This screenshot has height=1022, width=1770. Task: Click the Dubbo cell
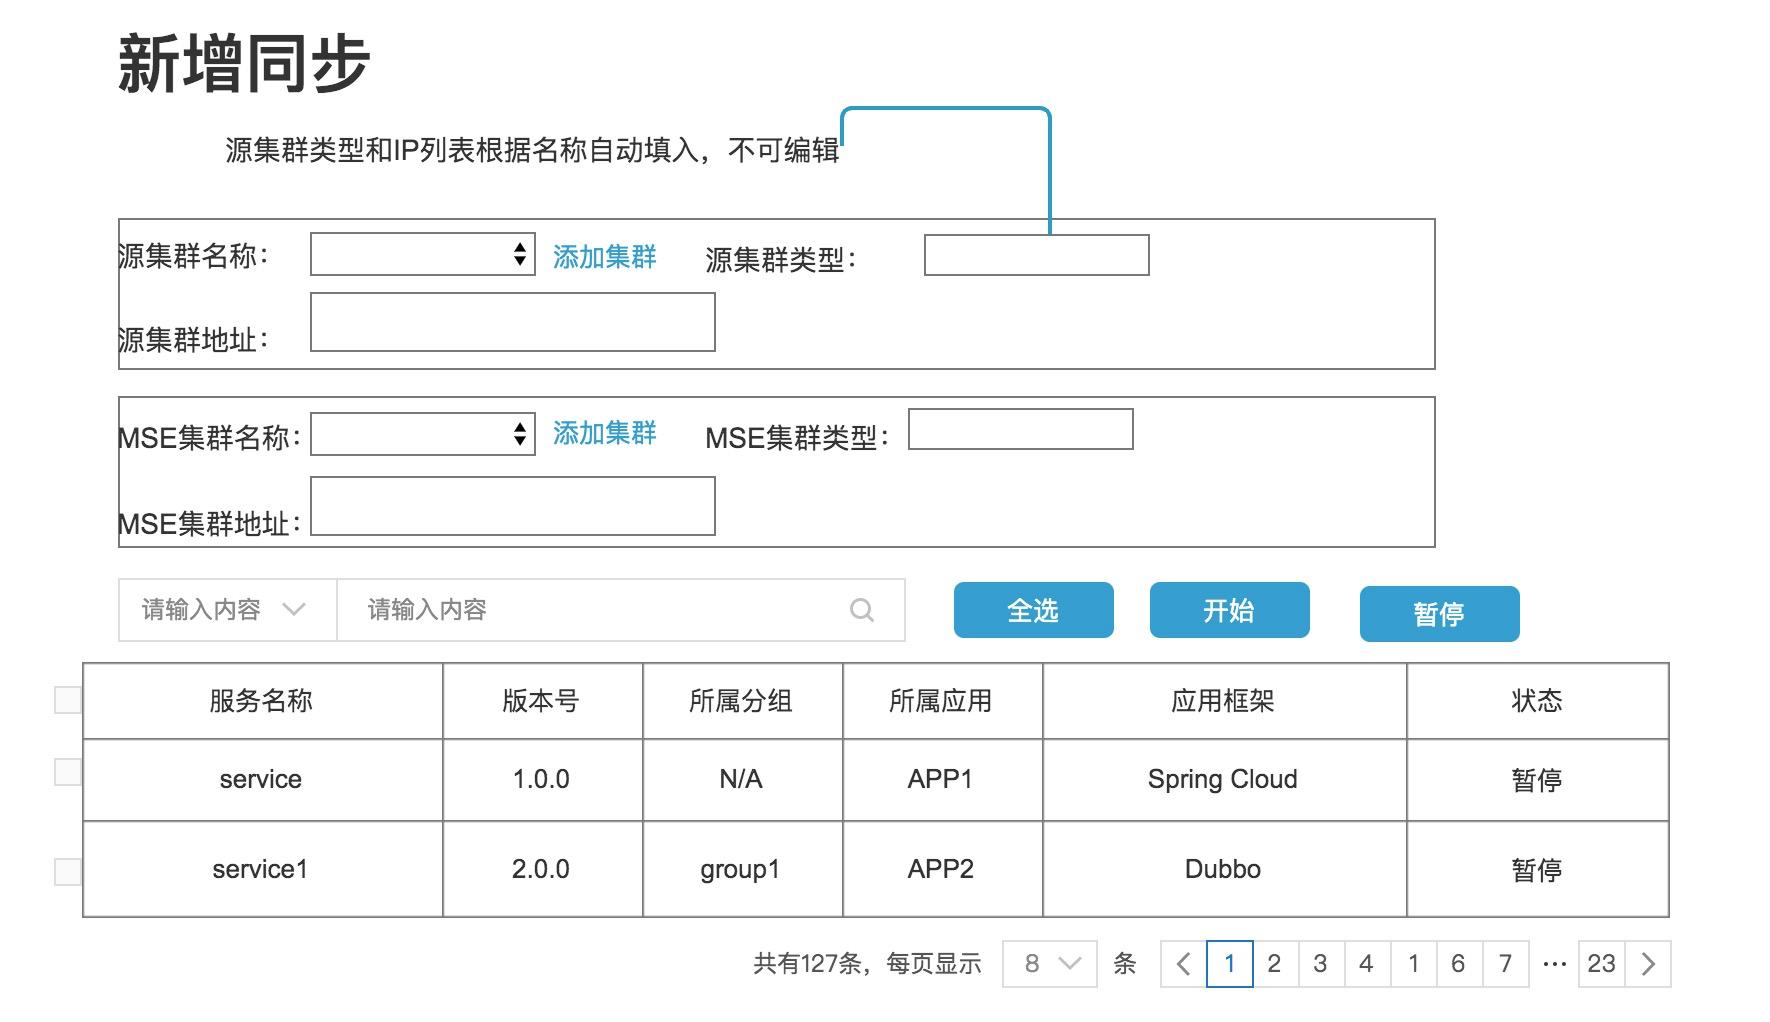1224,869
